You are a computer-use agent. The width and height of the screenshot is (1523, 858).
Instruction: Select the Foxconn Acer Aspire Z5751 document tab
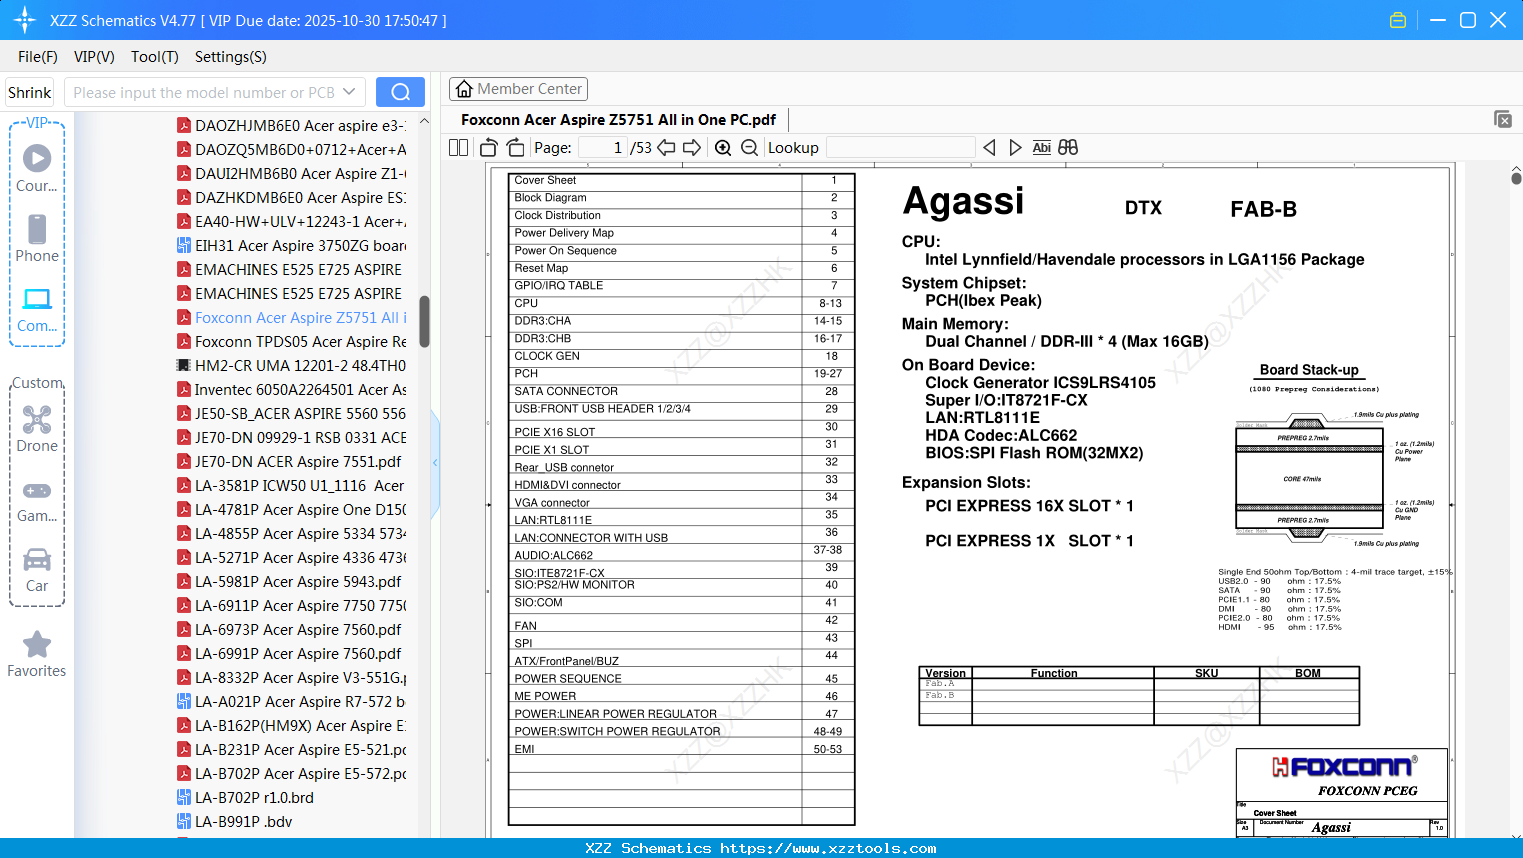pos(618,120)
